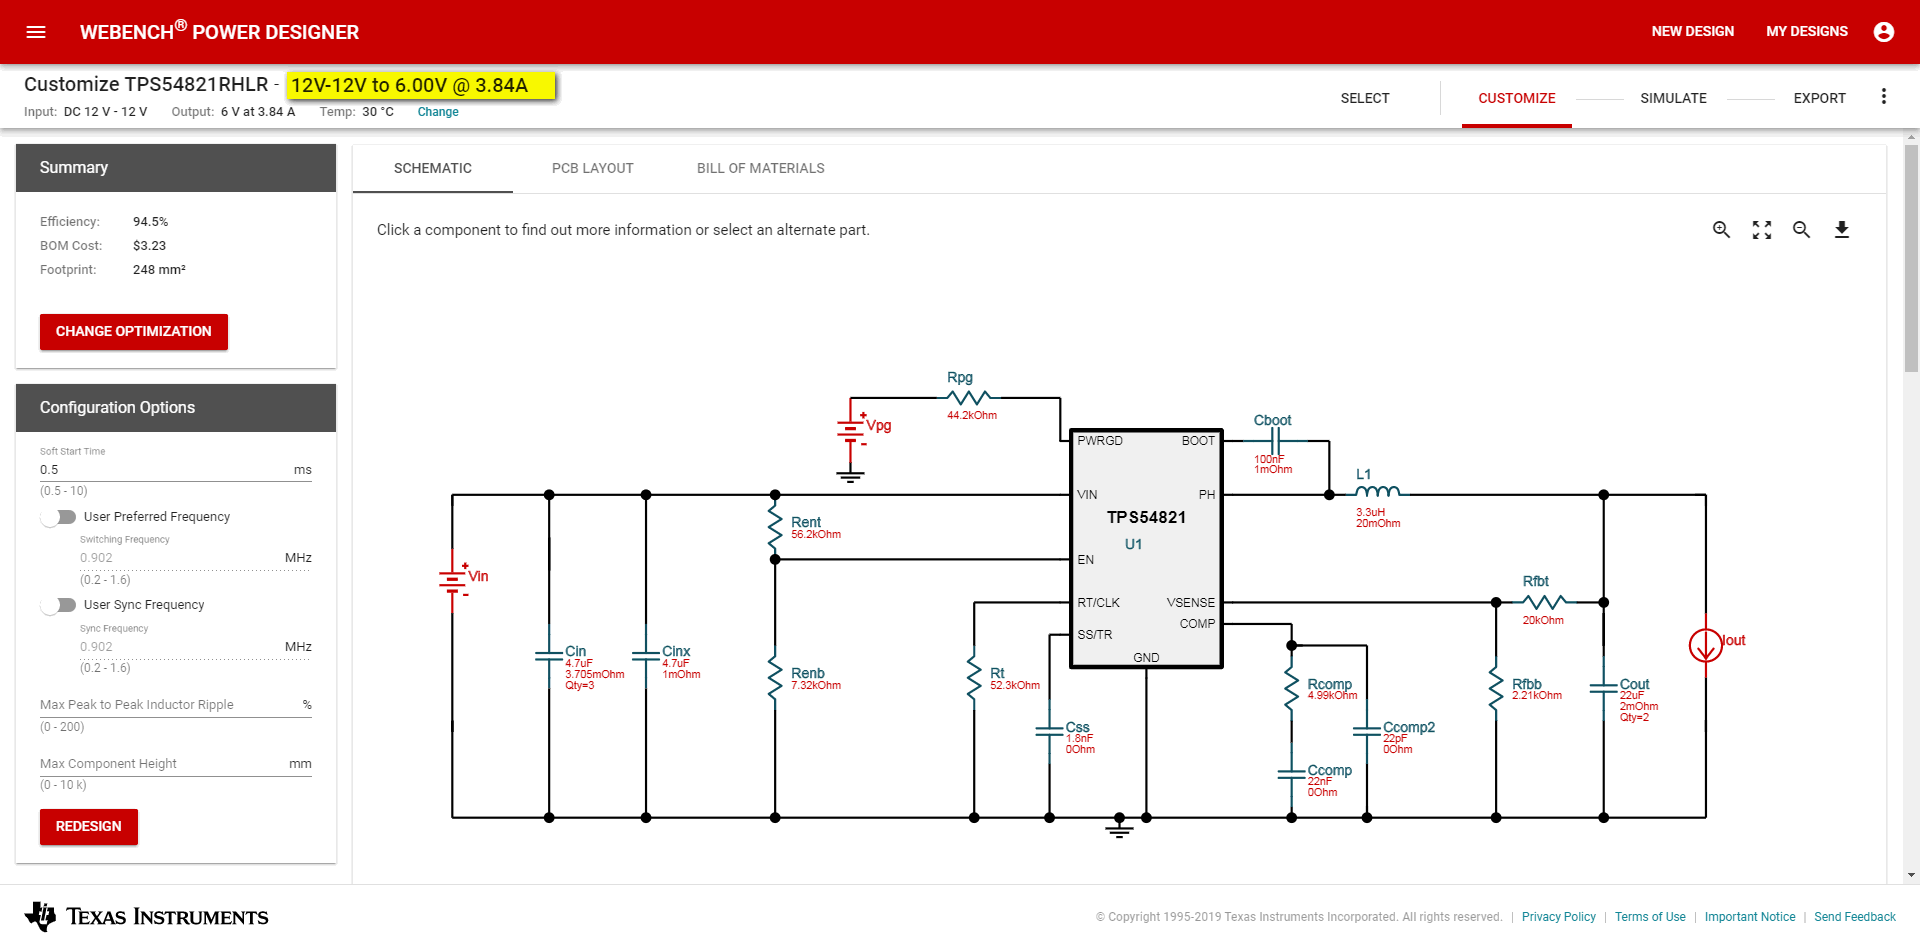Select the Rfbb feedback resistor
The width and height of the screenshot is (1920, 948).
tap(1496, 689)
